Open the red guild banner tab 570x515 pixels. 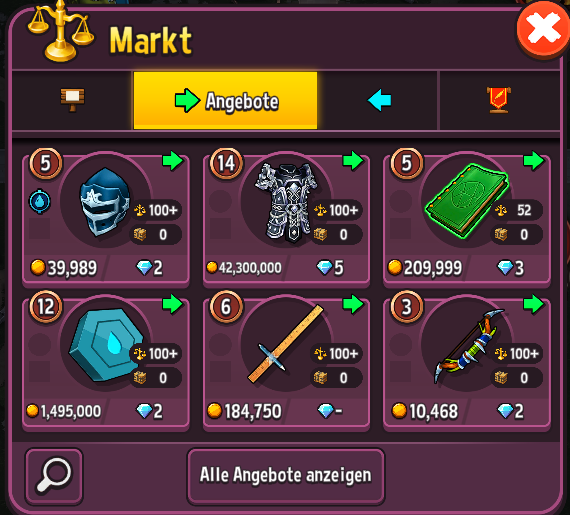[x=499, y=100]
